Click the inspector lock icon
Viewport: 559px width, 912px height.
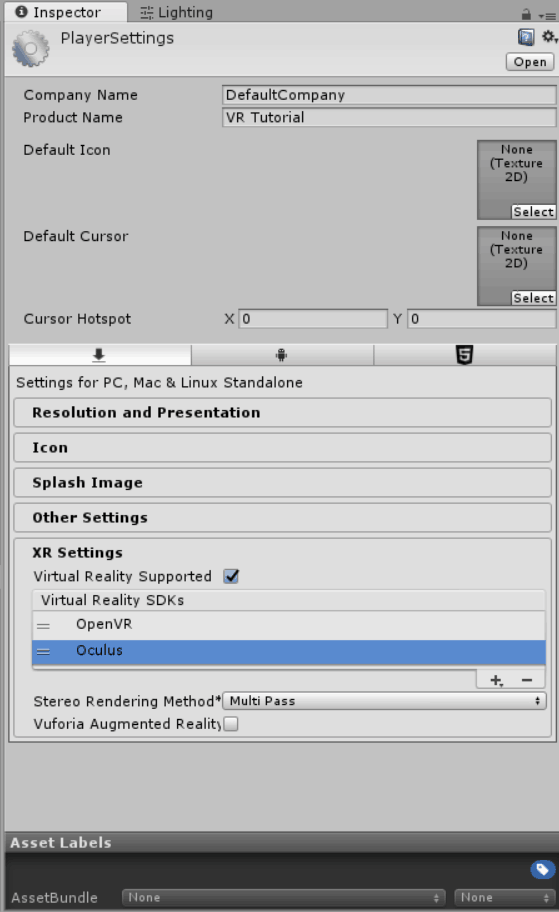[526, 14]
